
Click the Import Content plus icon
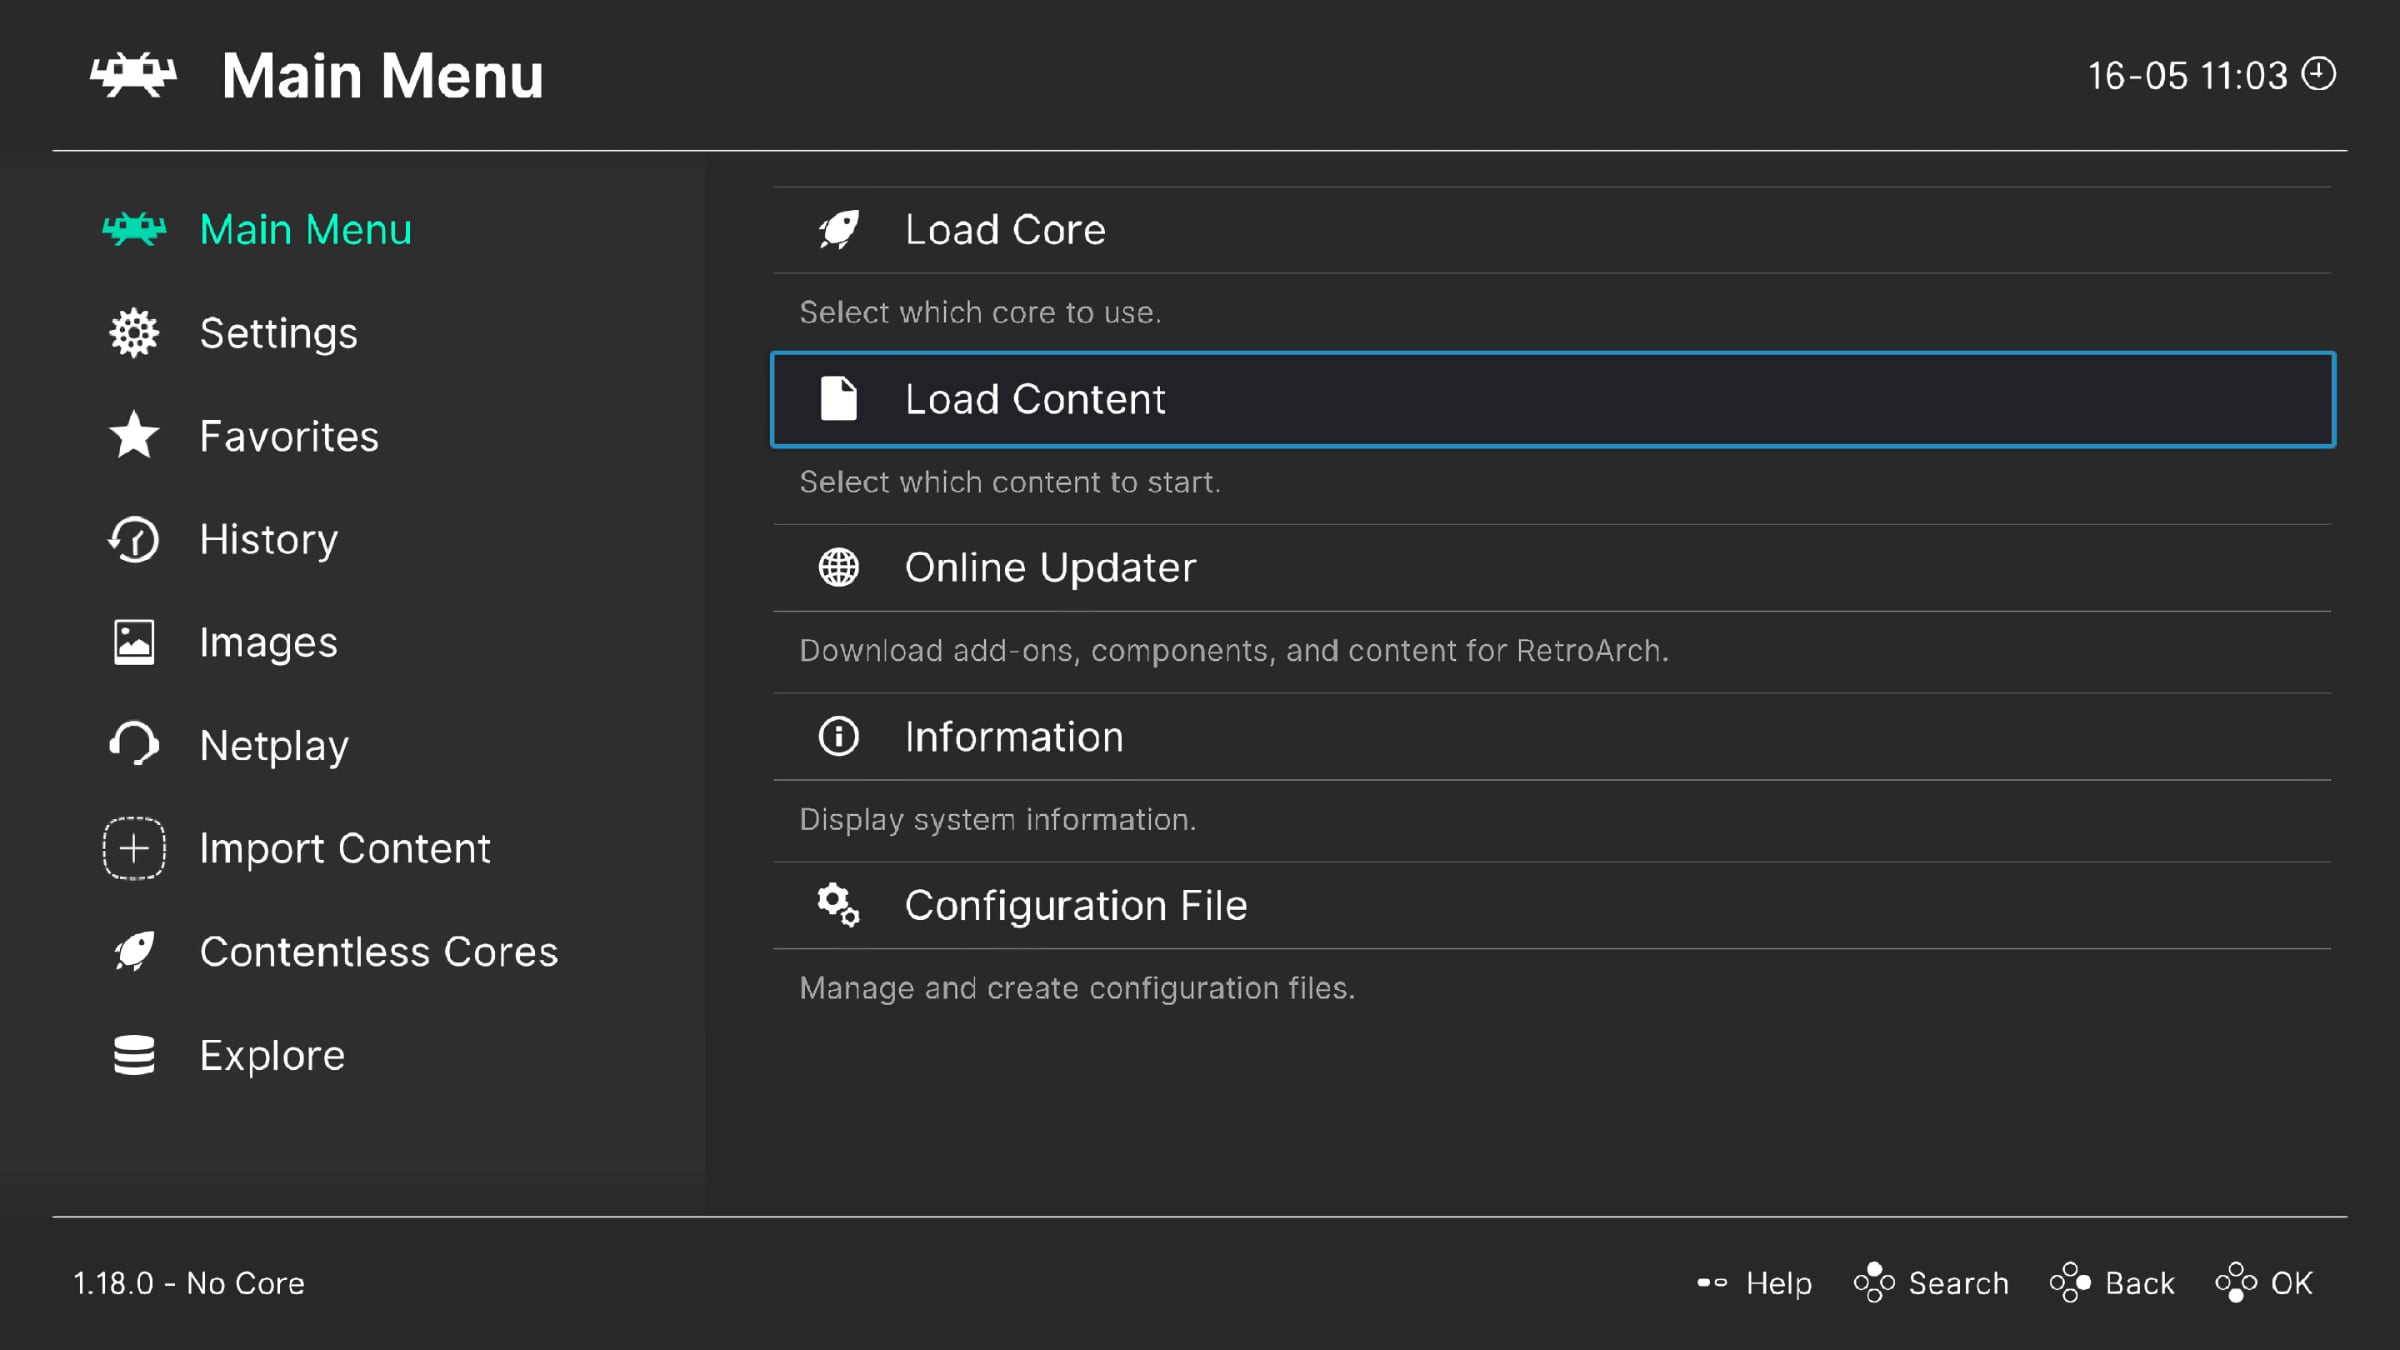click(134, 848)
